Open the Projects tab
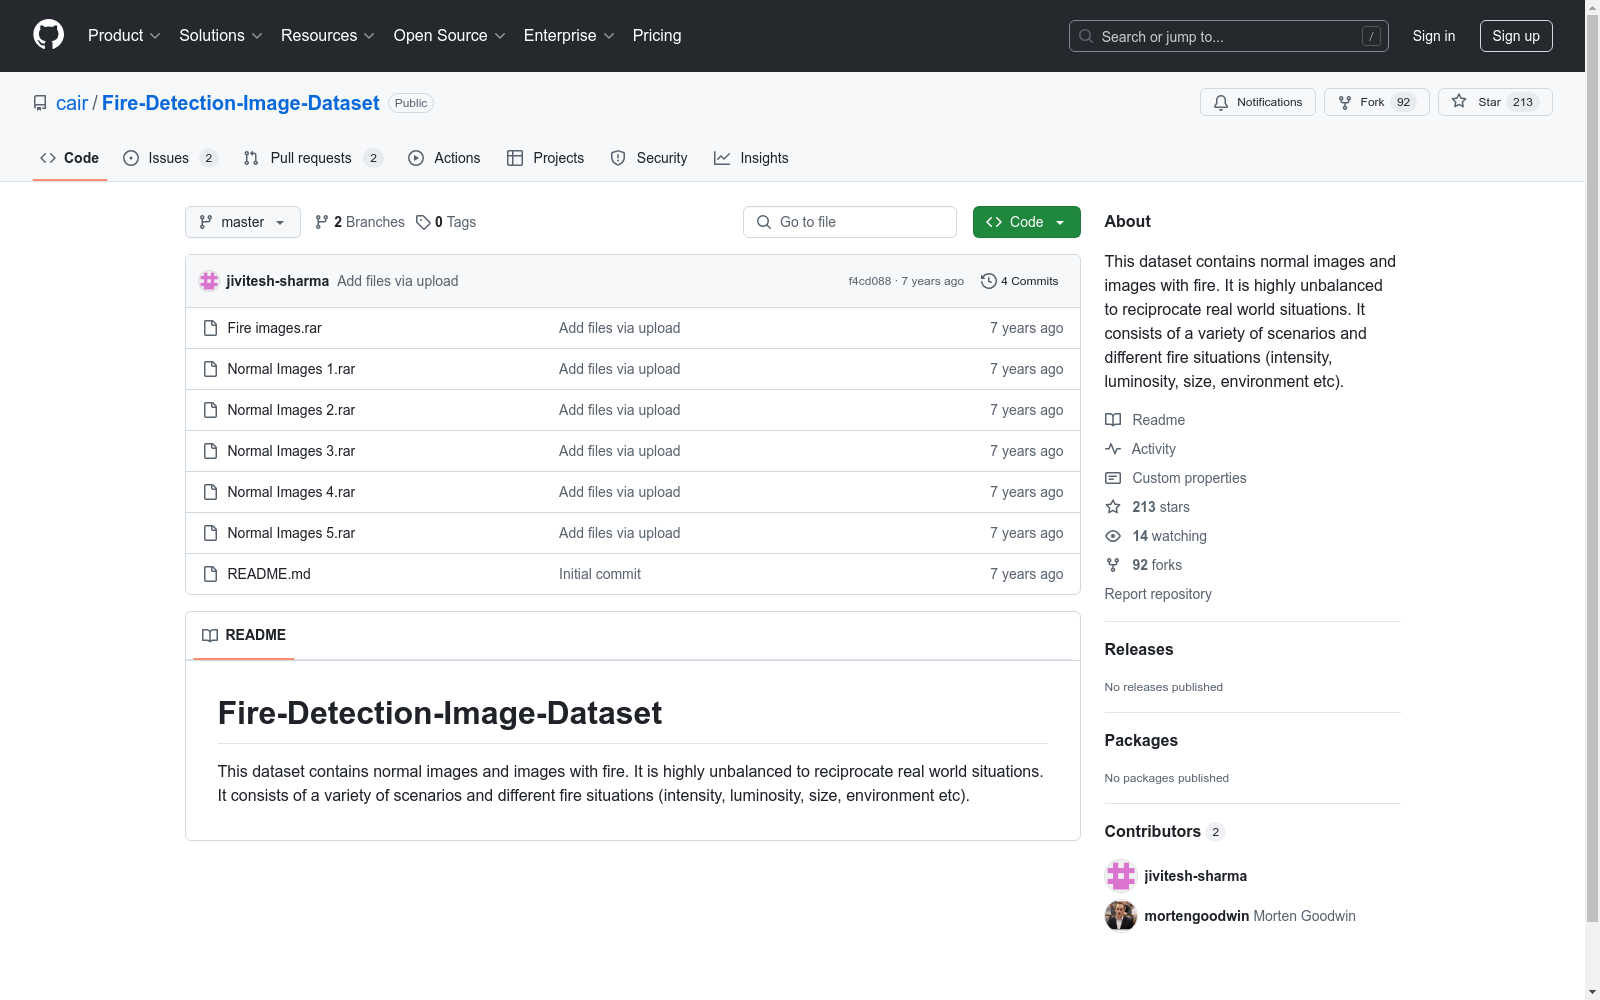This screenshot has width=1600, height=1000. (x=546, y=158)
